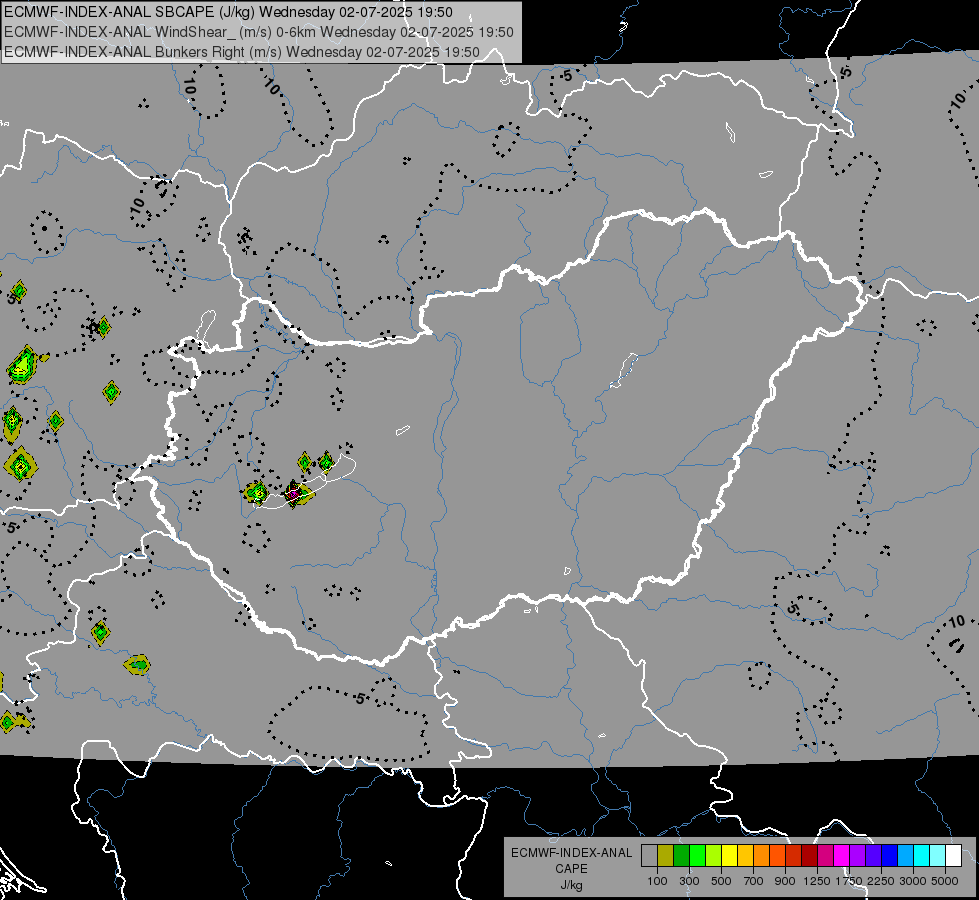Click the CAPE label in legend

571,869
